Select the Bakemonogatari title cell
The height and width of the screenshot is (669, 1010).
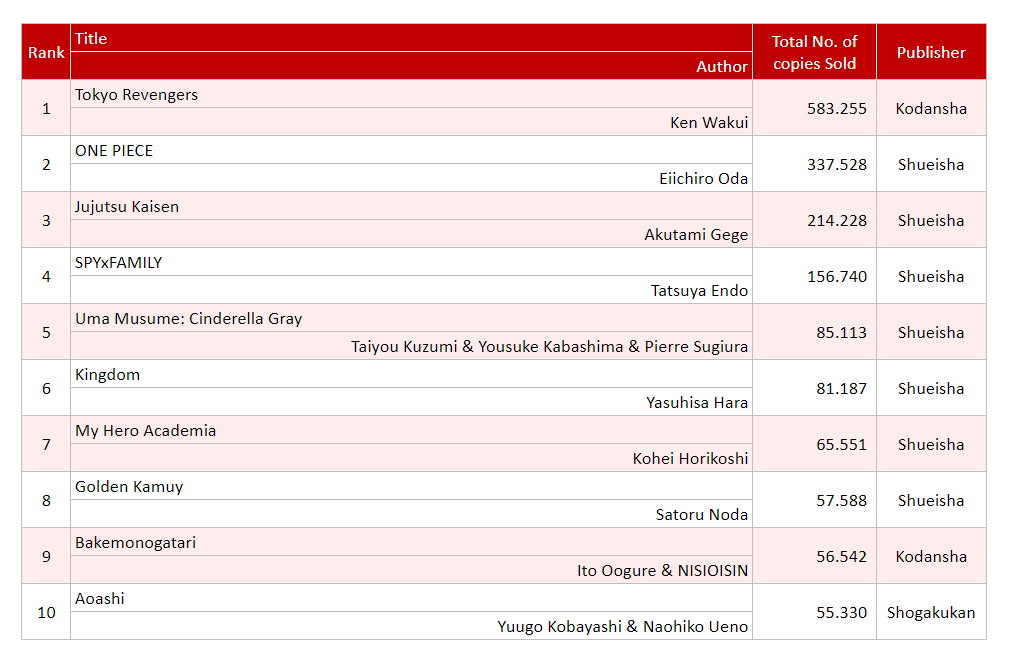(411, 542)
